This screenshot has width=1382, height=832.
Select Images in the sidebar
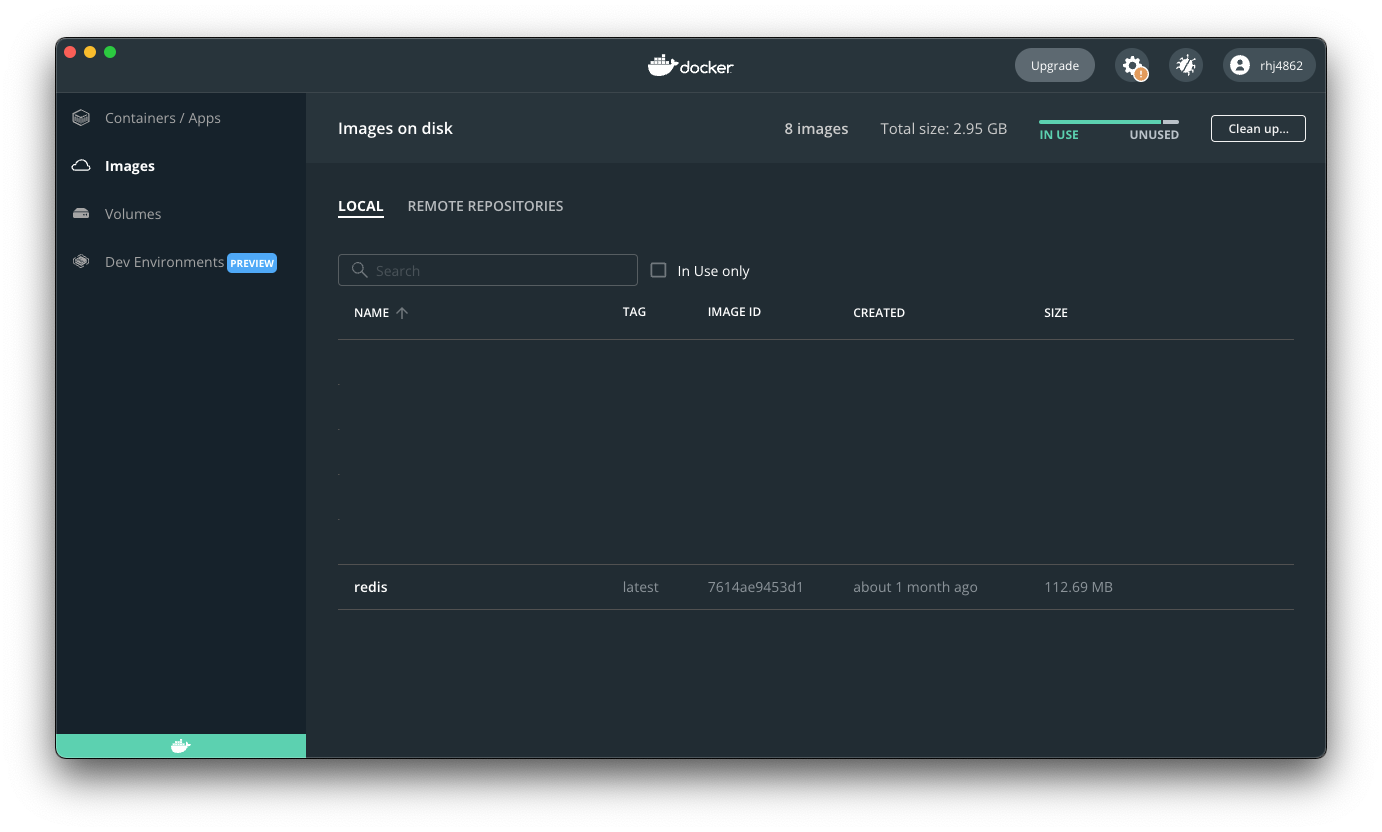pos(130,166)
